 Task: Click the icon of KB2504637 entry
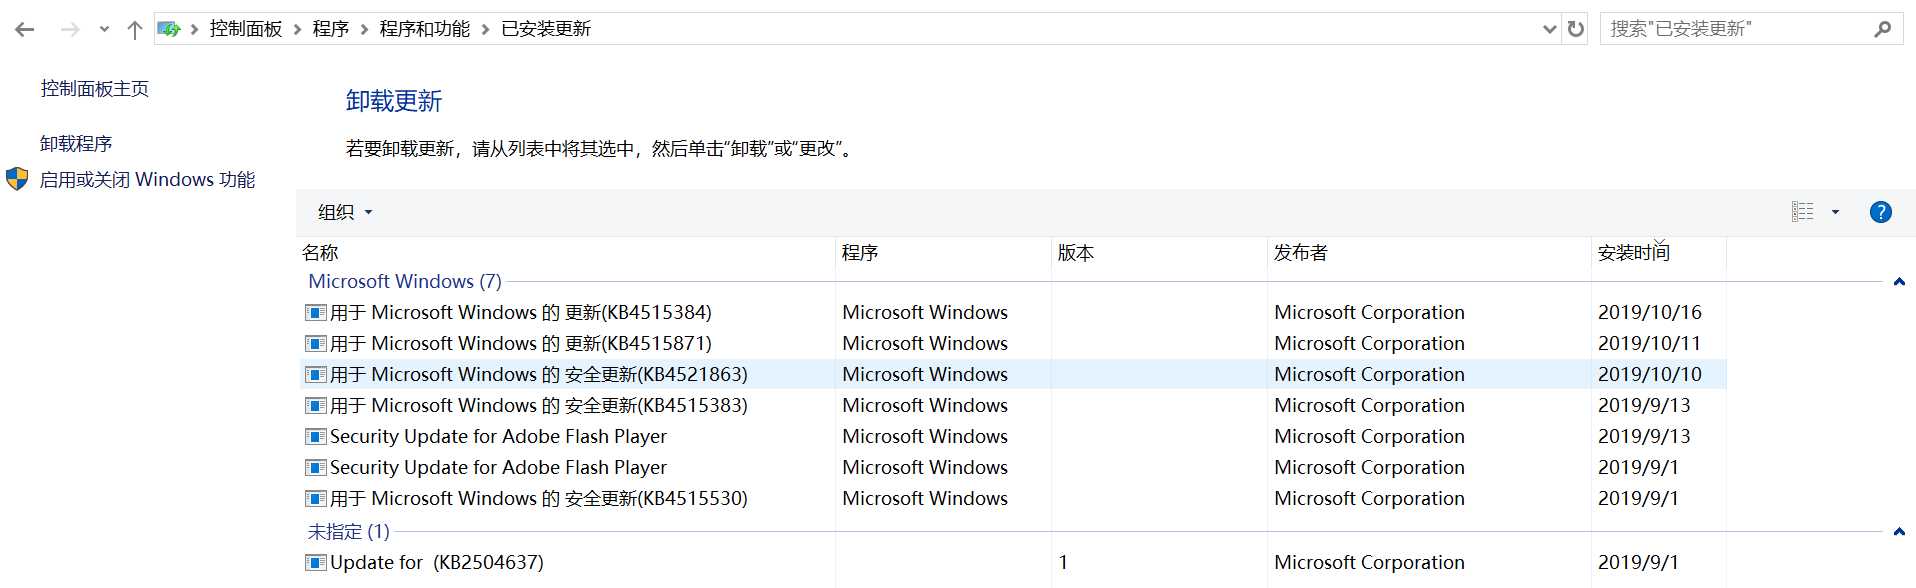(x=316, y=563)
